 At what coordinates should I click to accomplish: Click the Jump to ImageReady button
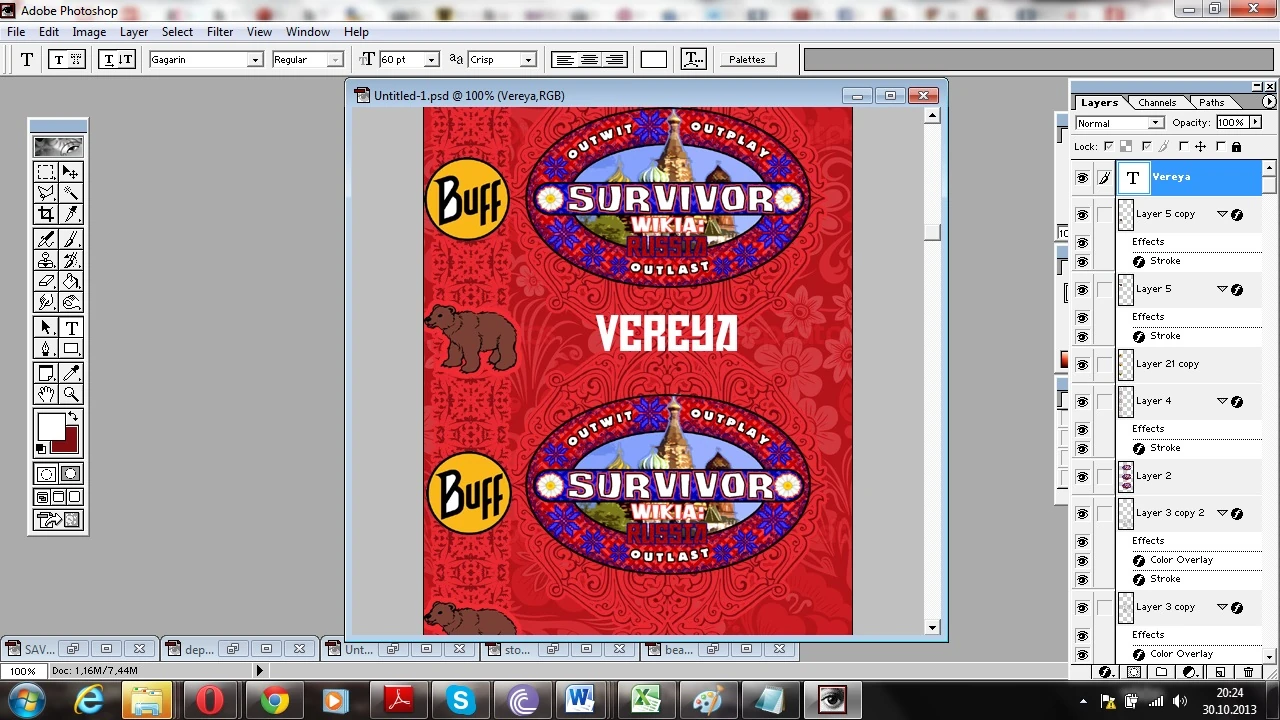coord(59,519)
